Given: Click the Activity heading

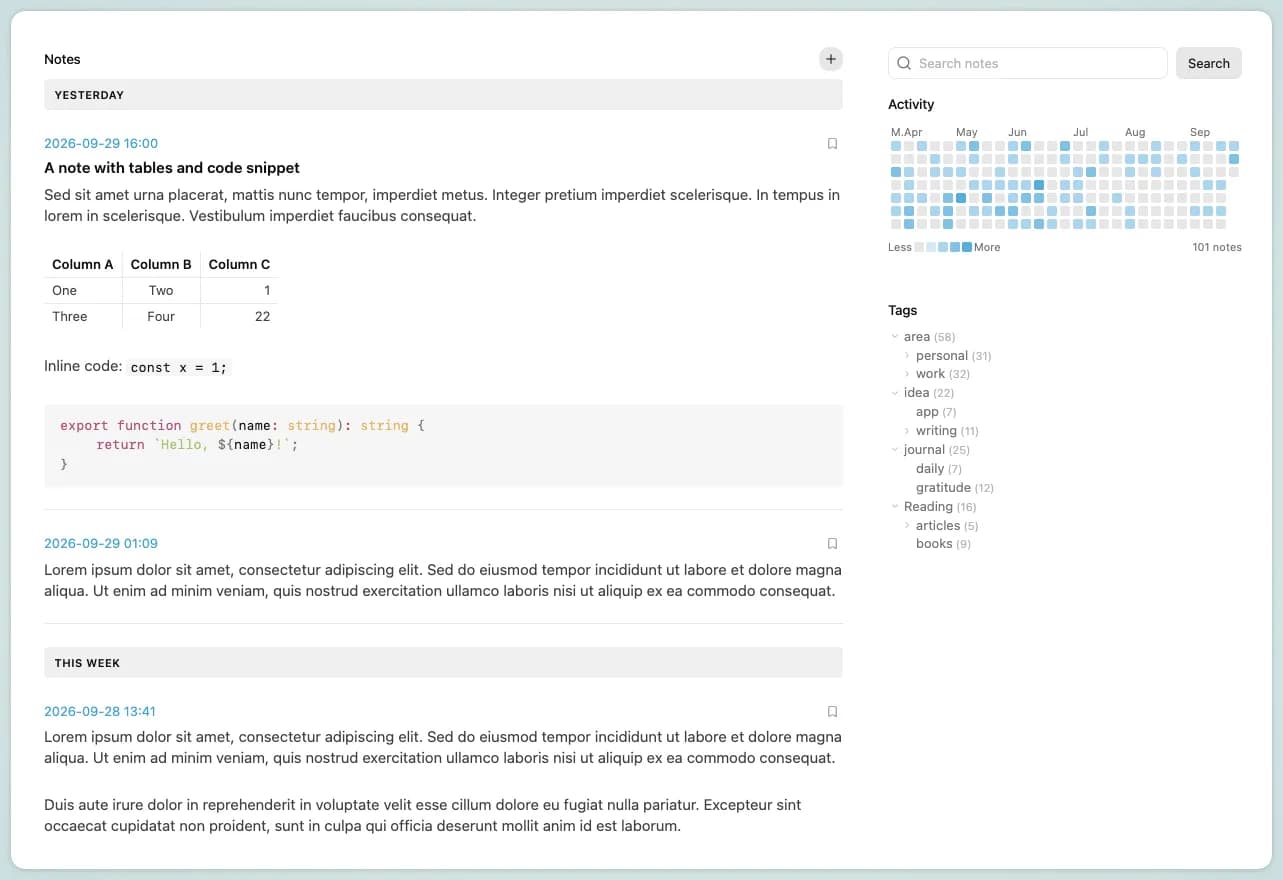Looking at the screenshot, I should coord(911,104).
